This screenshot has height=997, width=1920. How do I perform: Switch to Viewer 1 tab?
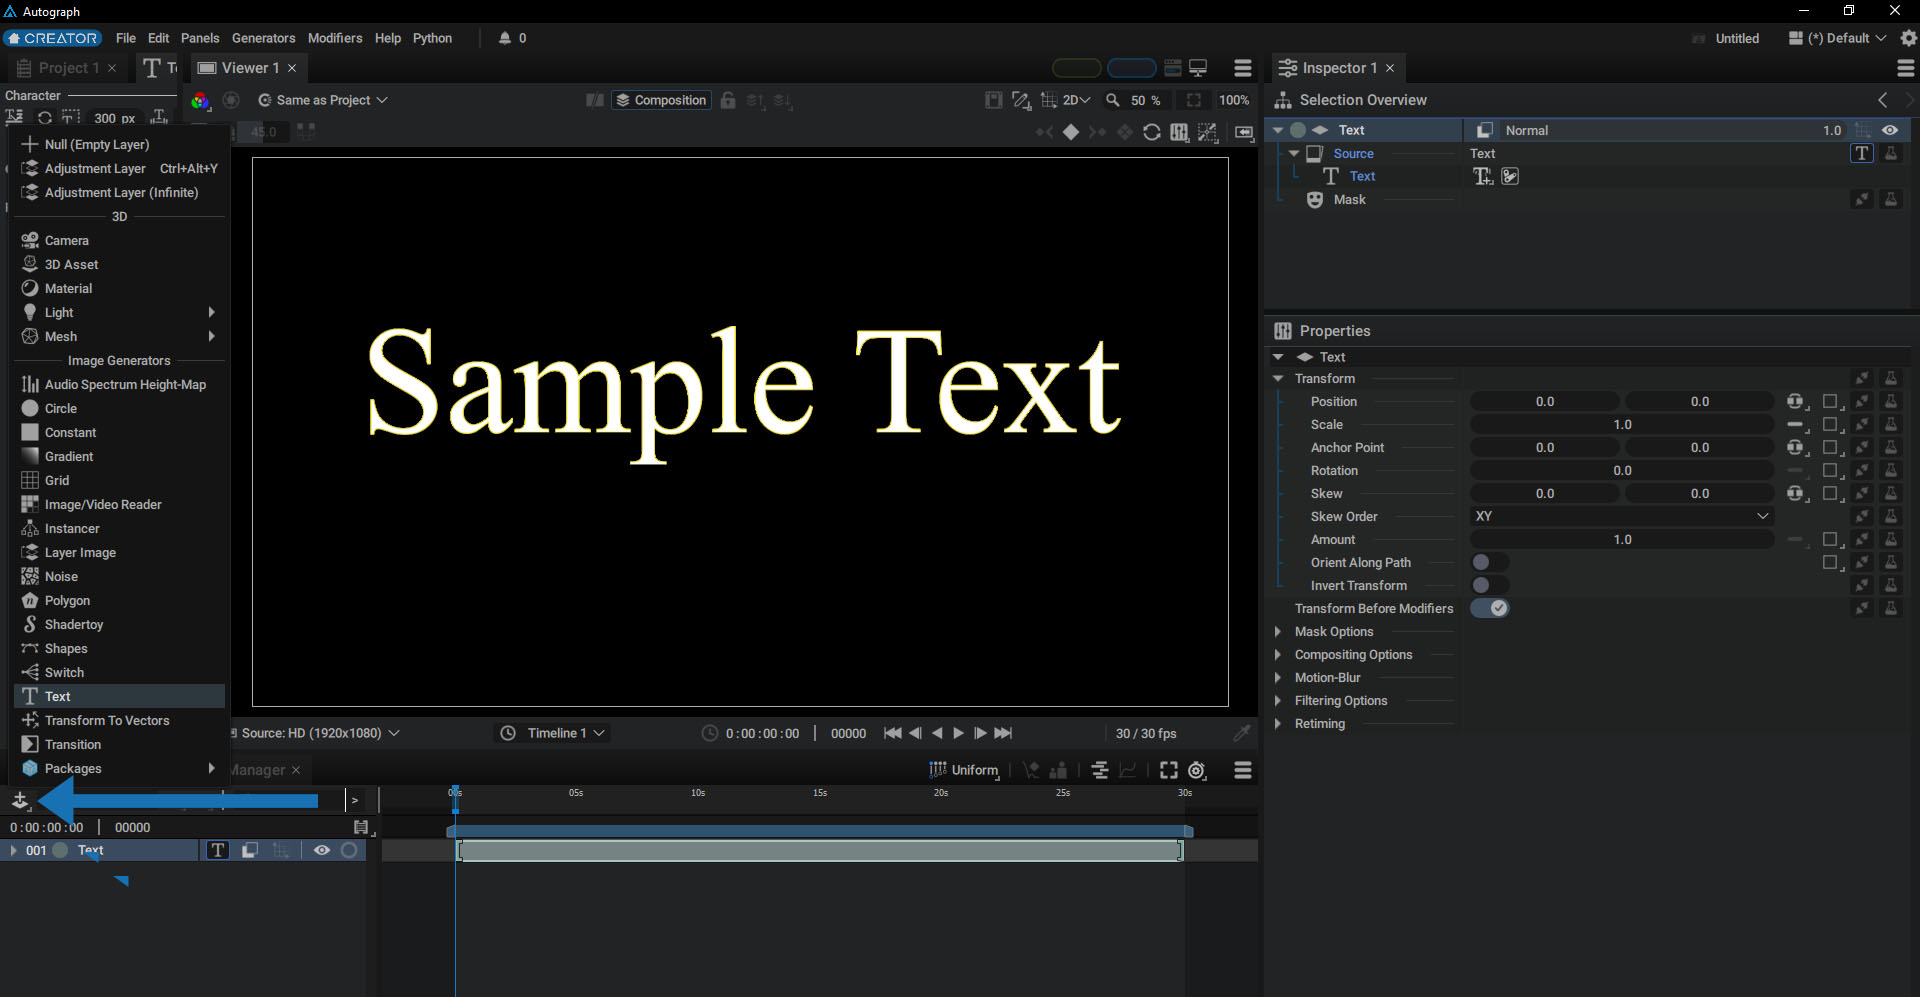pos(250,68)
